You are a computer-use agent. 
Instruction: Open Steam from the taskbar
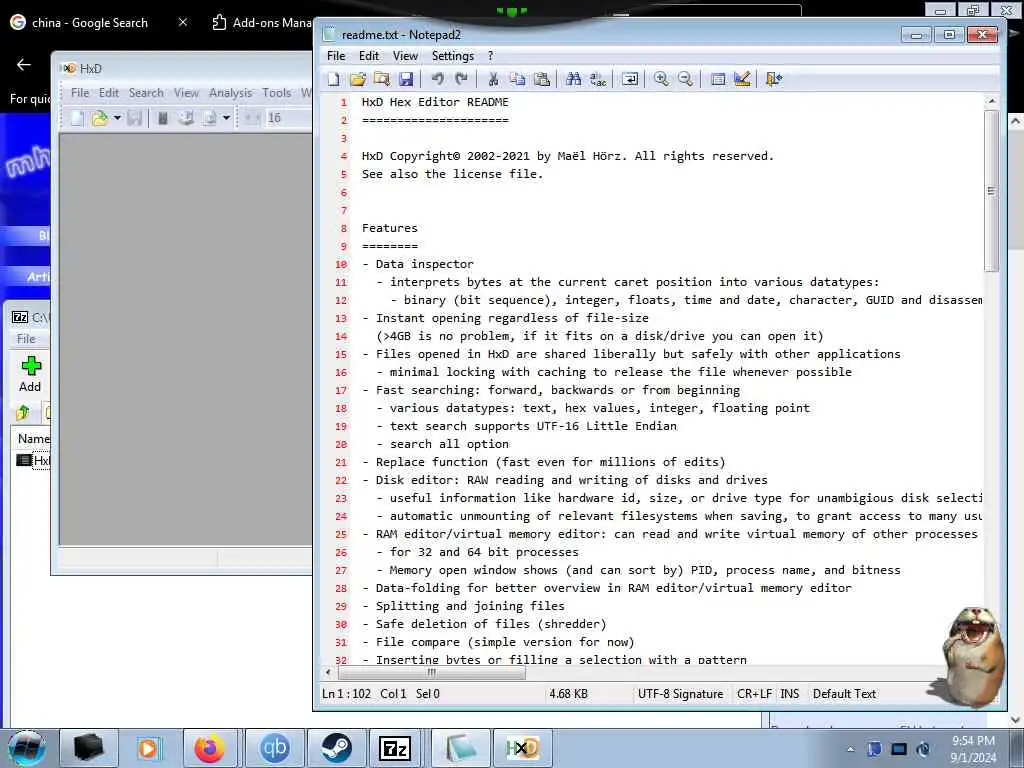336,748
